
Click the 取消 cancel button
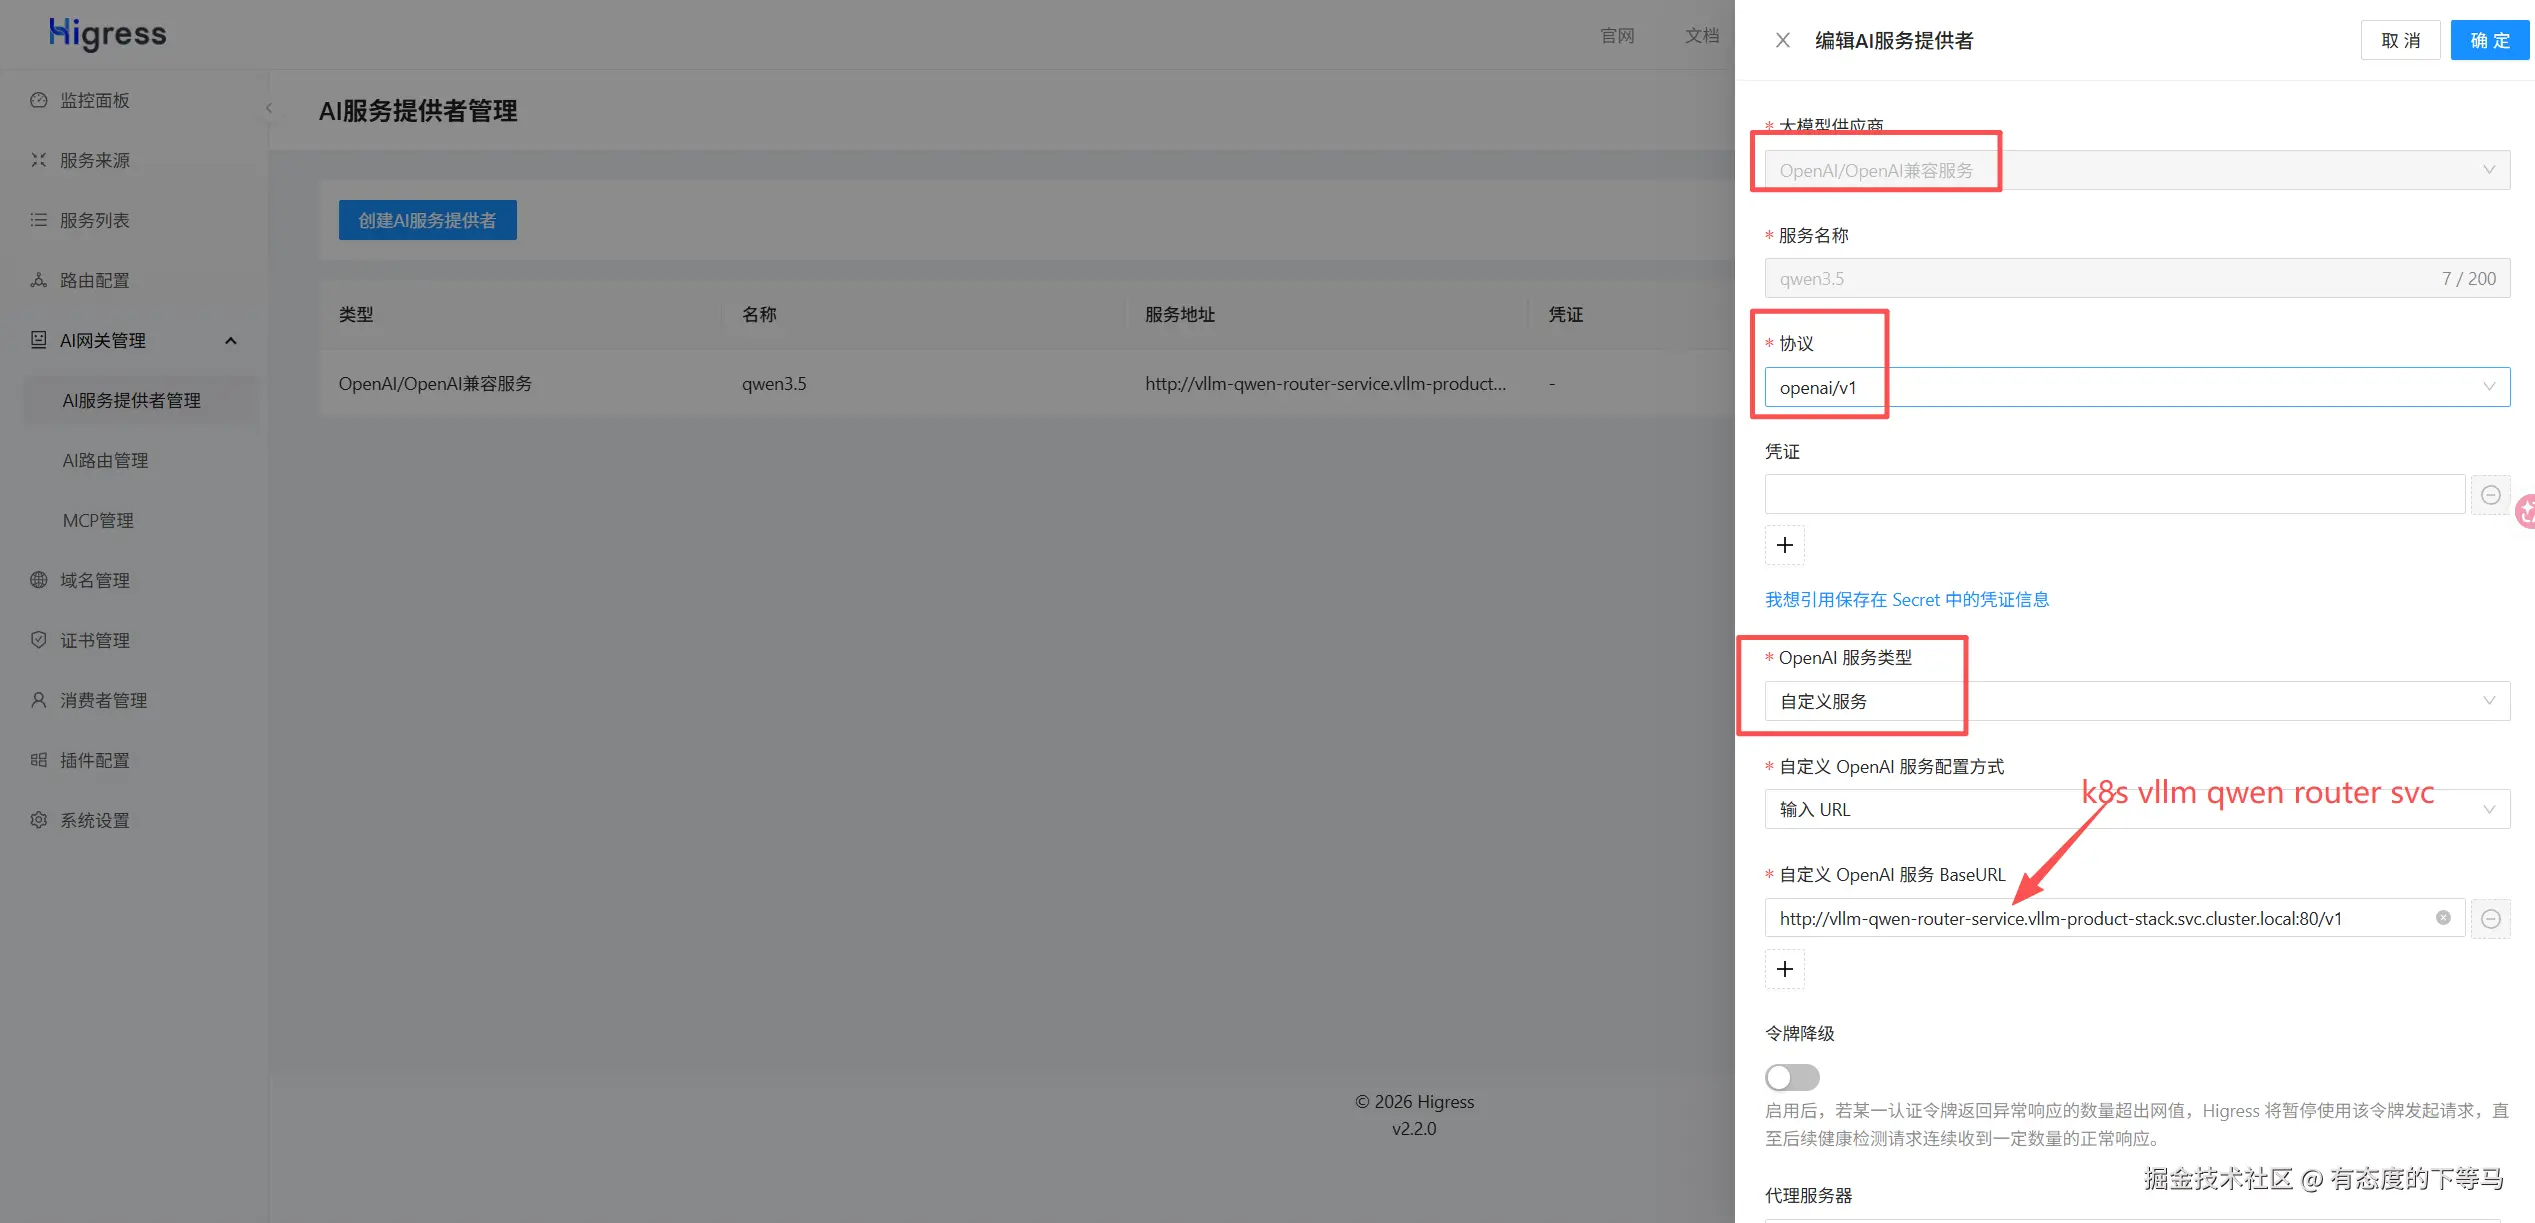(x=2400, y=40)
